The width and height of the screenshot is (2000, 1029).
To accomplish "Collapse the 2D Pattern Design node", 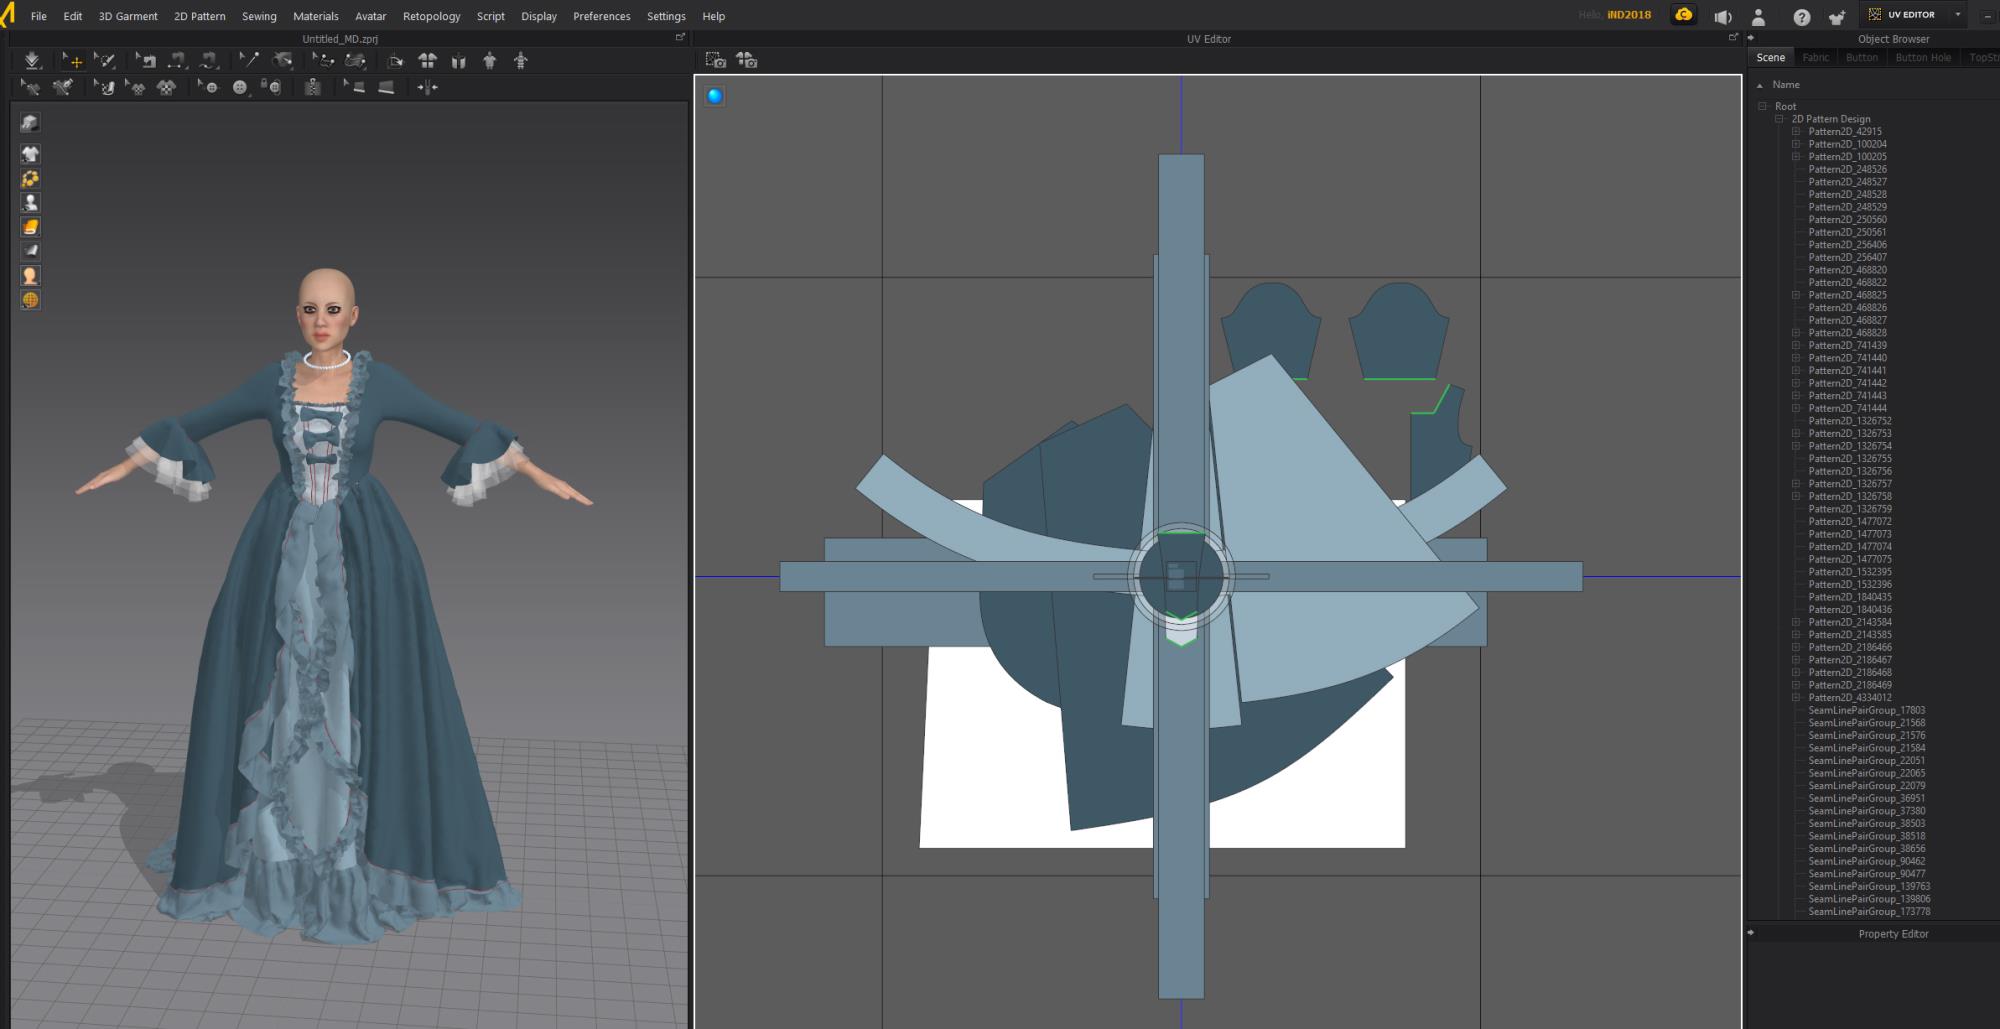I will (x=1780, y=119).
